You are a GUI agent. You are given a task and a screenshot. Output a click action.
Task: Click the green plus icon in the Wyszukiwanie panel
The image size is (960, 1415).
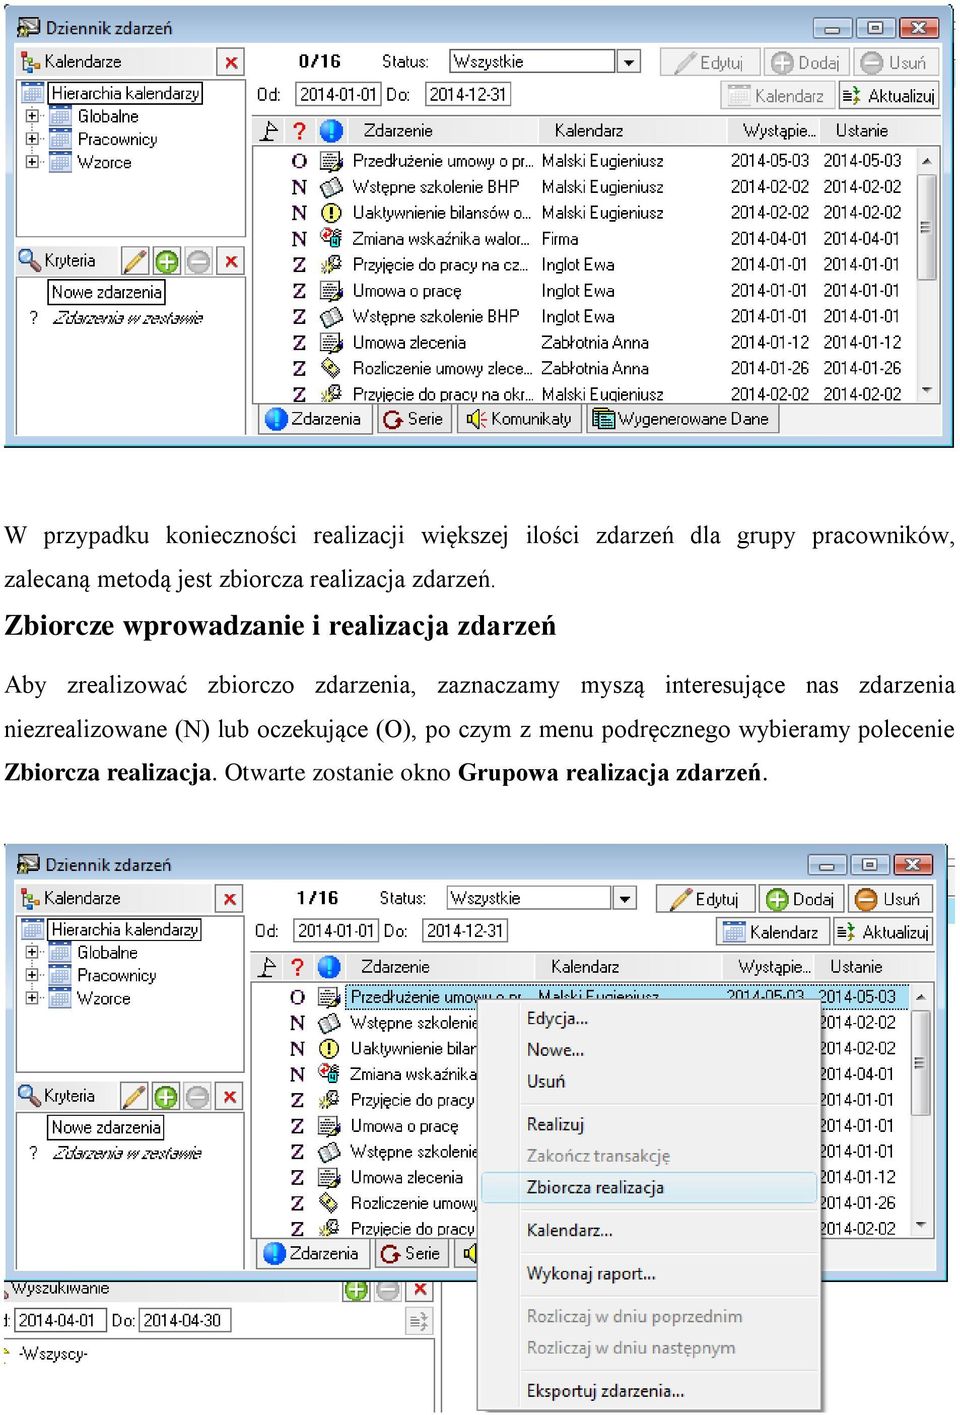point(357,1290)
